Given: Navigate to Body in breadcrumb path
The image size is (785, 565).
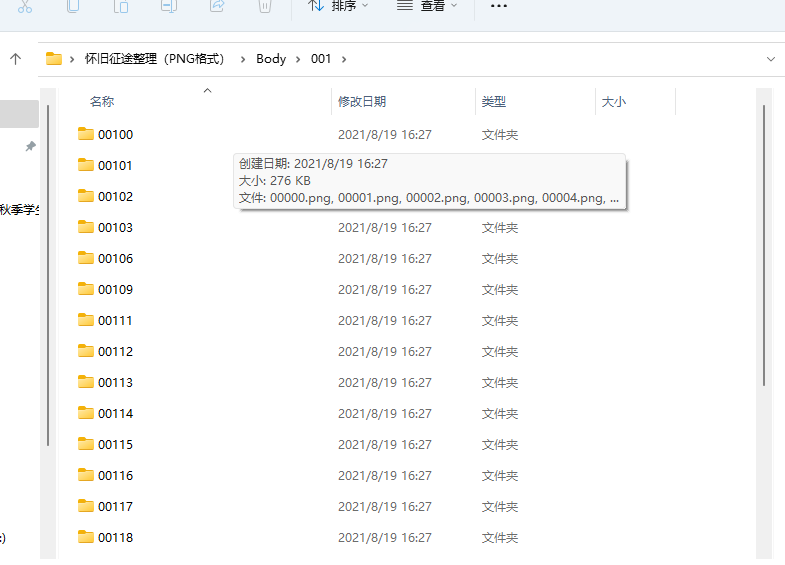Looking at the screenshot, I should [x=271, y=59].
